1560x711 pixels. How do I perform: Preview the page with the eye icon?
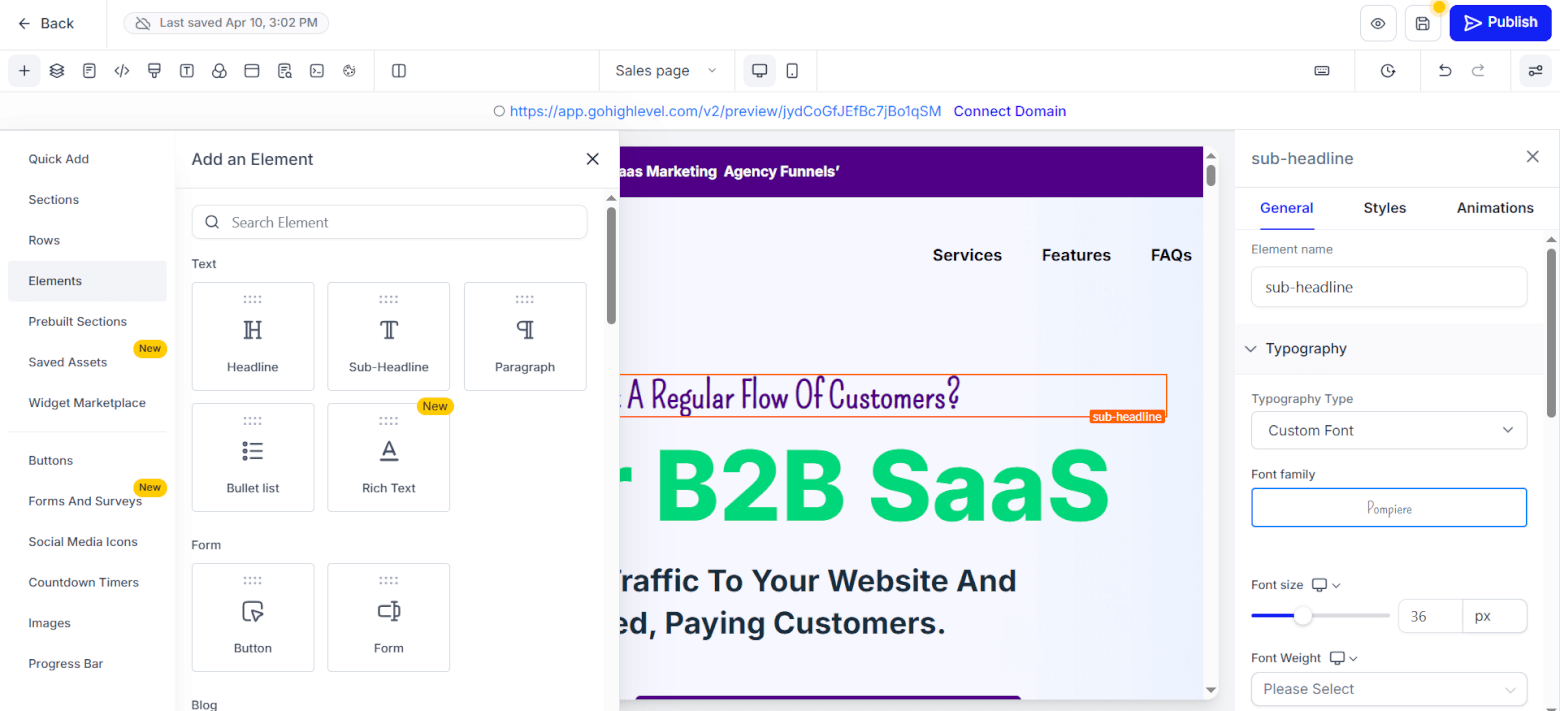pyautogui.click(x=1378, y=22)
